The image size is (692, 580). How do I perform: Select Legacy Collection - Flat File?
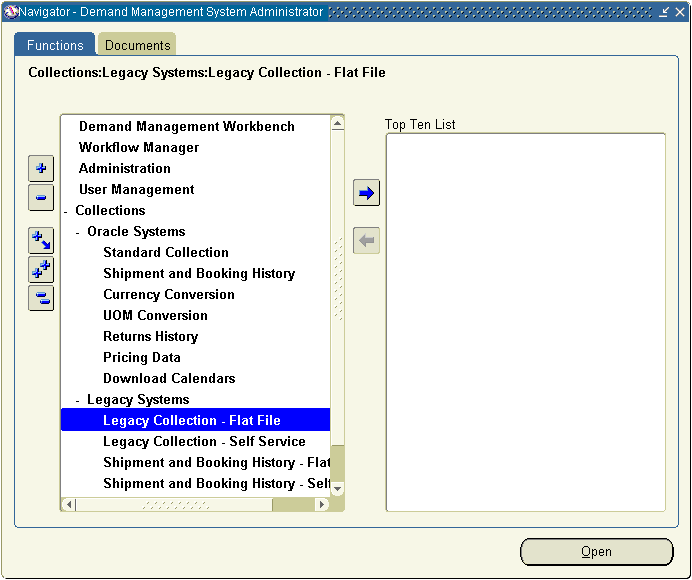[196, 420]
